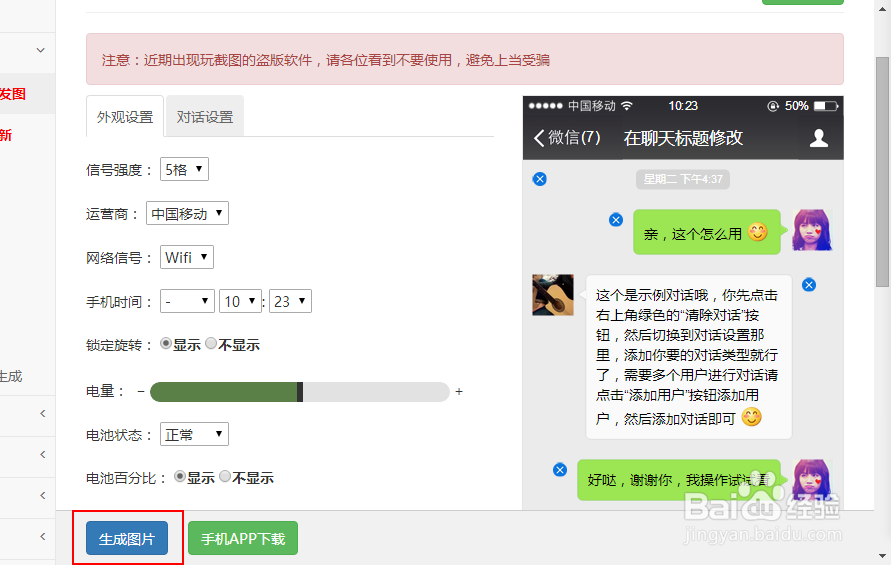Tap the contact profile icon in chat header
891x565 pixels.
[819, 138]
